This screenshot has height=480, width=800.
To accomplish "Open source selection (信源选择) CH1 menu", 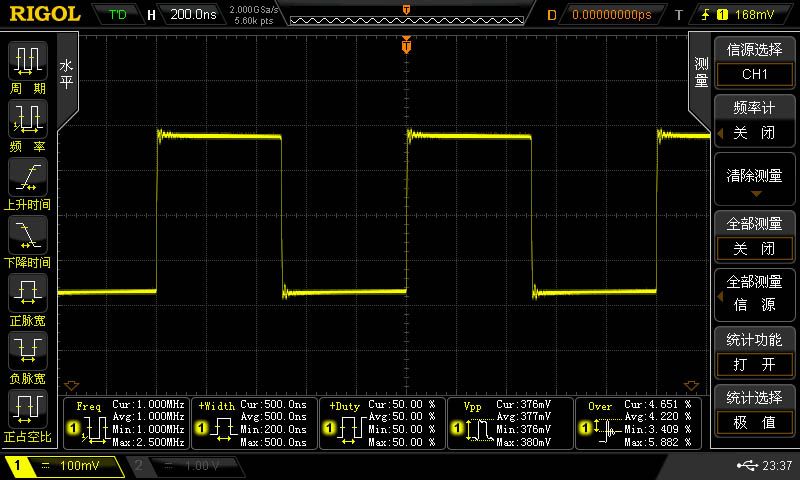I will (x=754, y=63).
